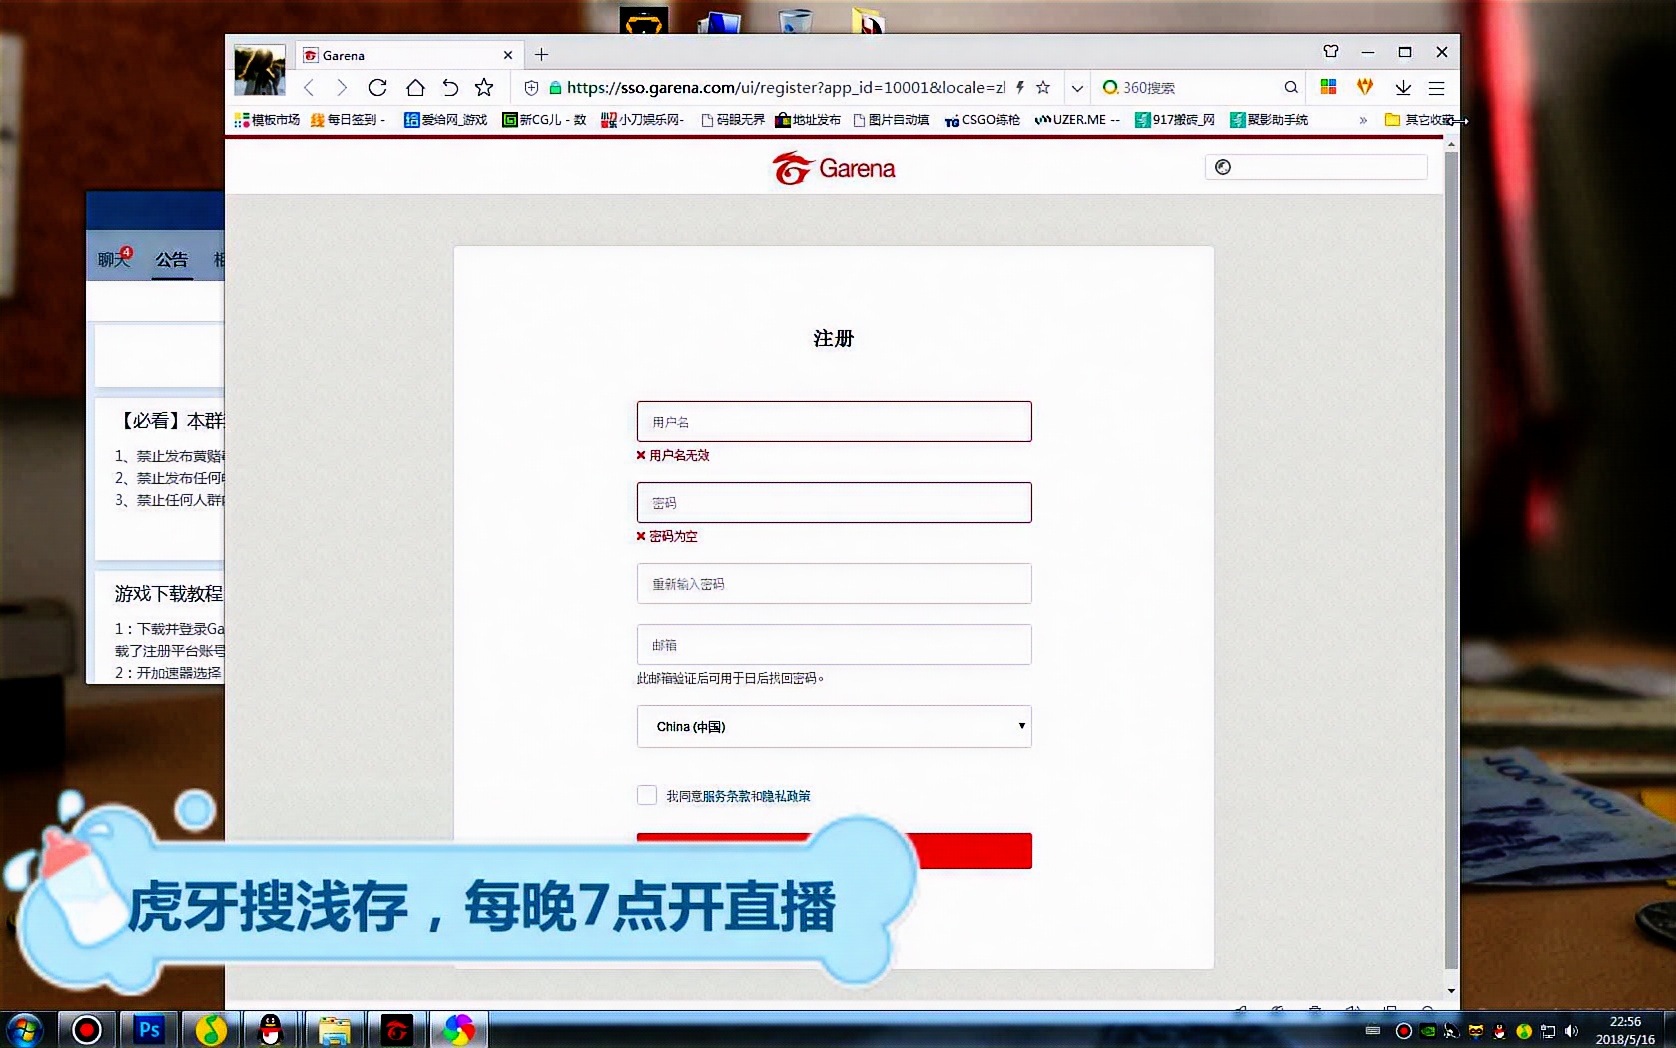Switch to 聊天 tab in QQ group window

[x=113, y=259]
